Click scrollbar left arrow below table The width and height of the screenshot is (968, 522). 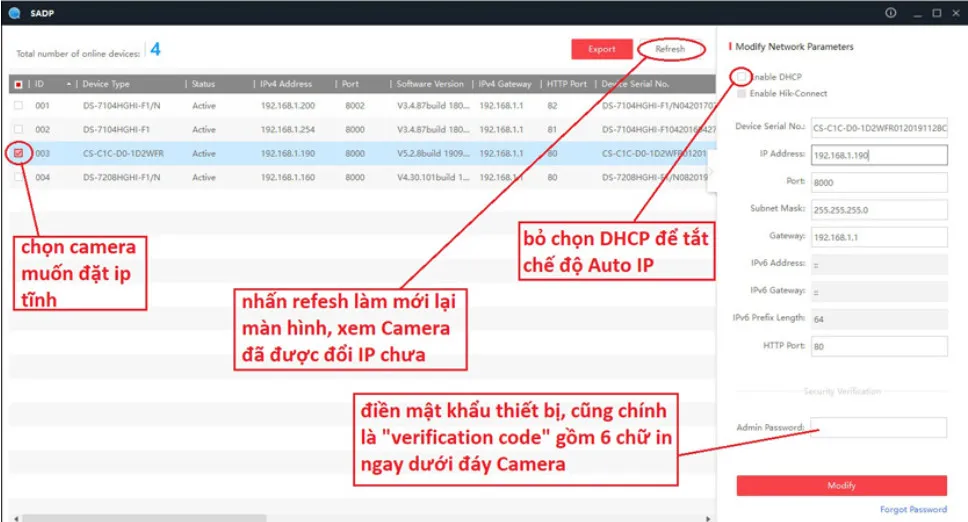coord(15,518)
